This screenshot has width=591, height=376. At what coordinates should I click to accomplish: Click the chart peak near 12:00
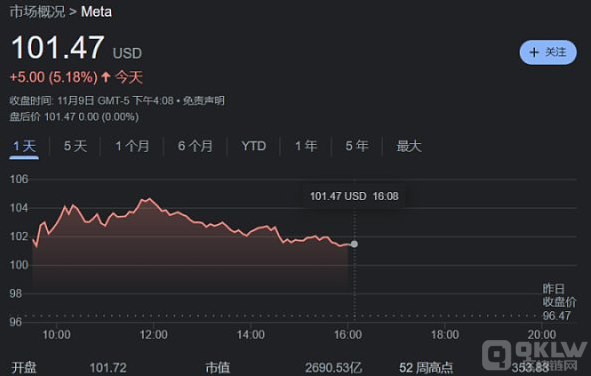pyautogui.click(x=150, y=199)
